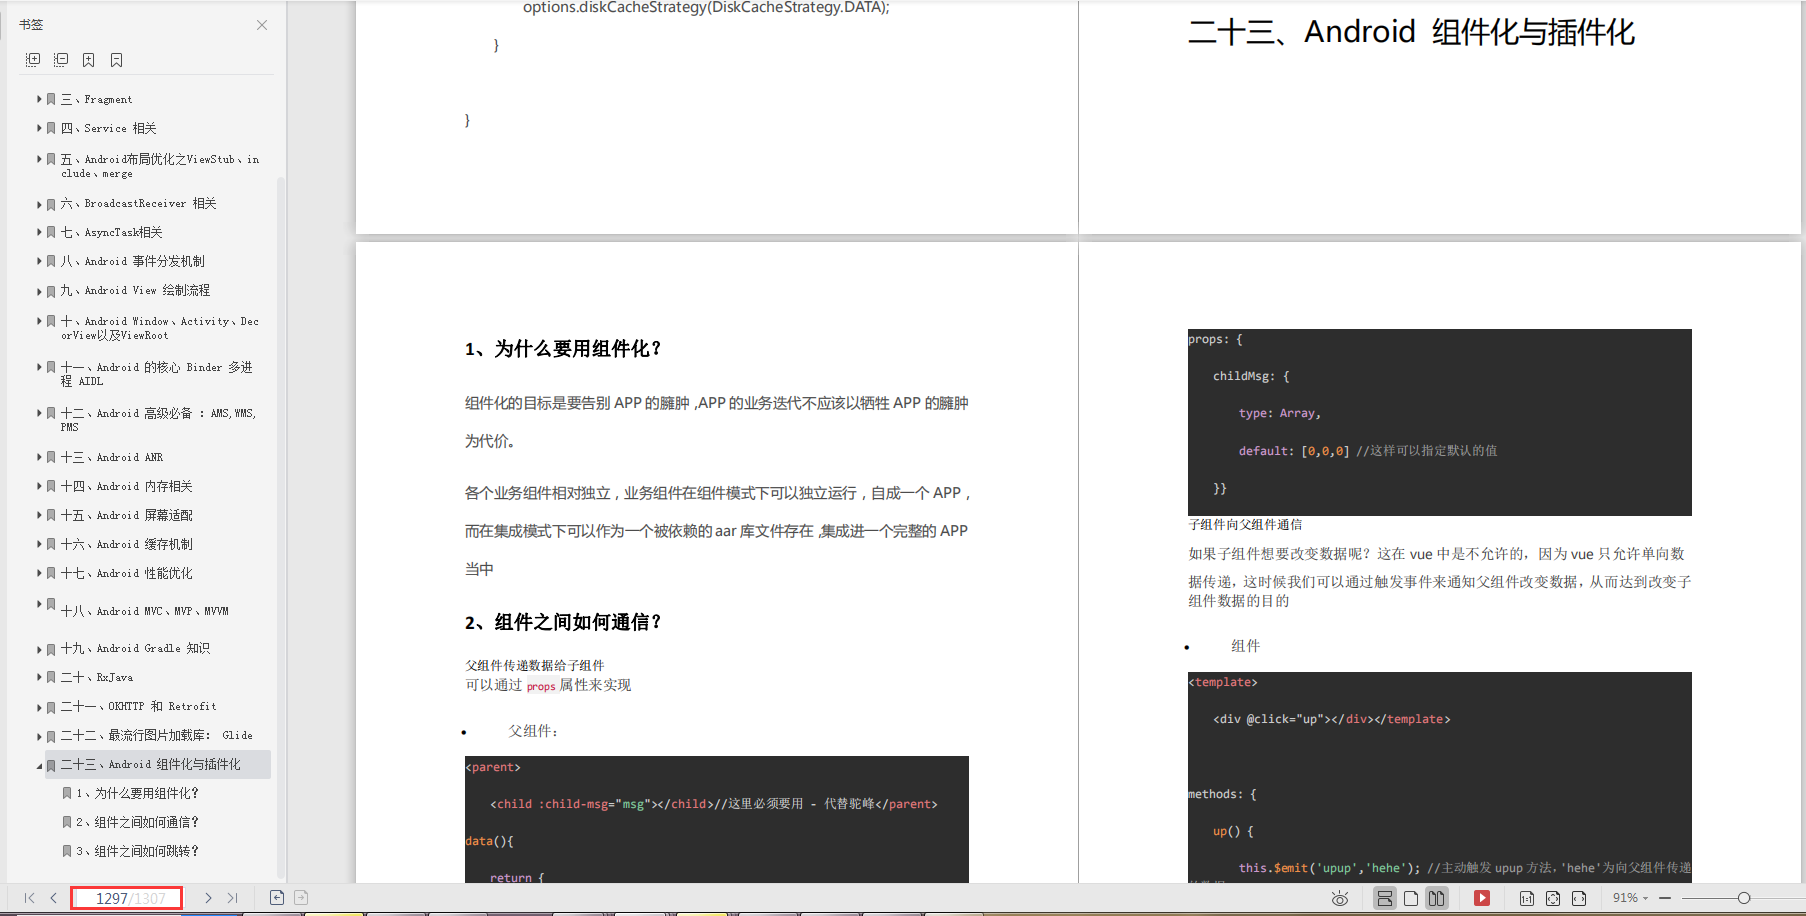Set zoom to actual size 1:1
The width and height of the screenshot is (1806, 916).
pyautogui.click(x=1527, y=898)
